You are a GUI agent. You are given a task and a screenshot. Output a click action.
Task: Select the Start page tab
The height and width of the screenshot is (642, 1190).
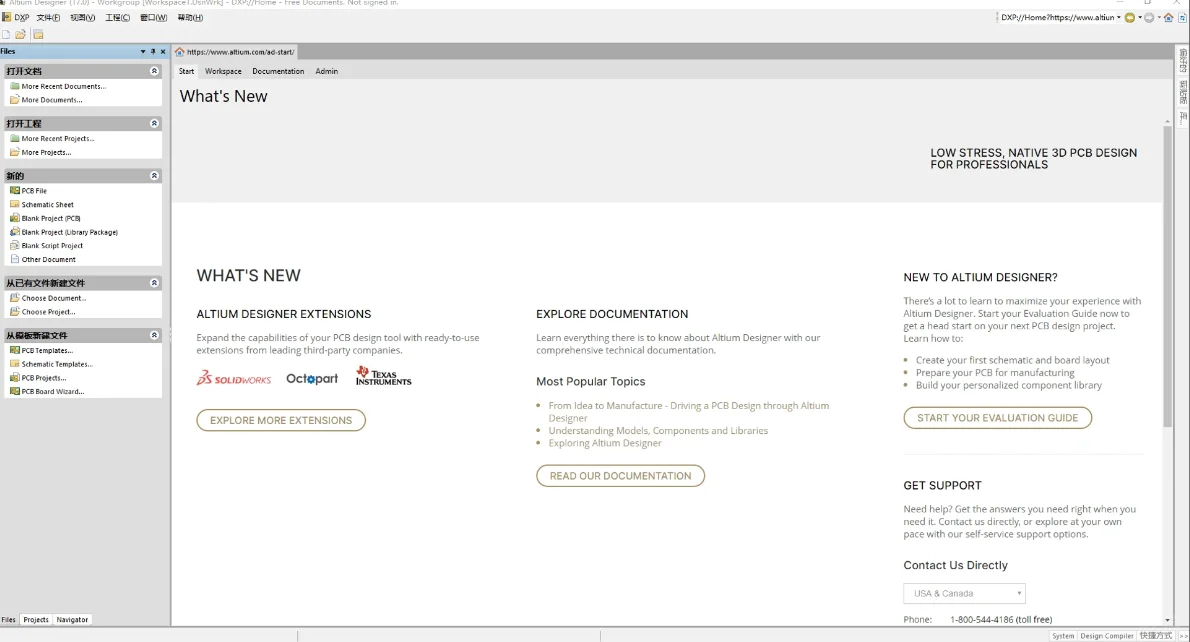click(x=186, y=71)
